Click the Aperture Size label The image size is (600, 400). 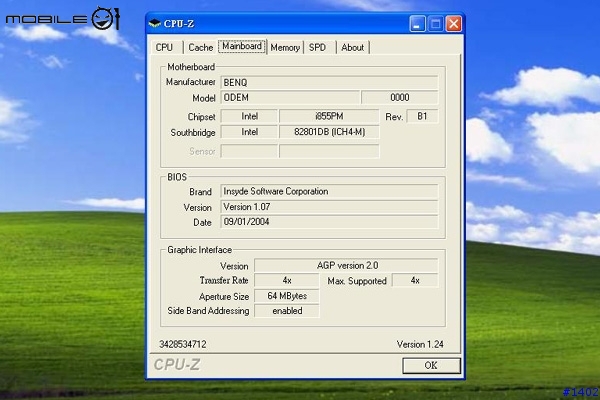[x=224, y=297]
